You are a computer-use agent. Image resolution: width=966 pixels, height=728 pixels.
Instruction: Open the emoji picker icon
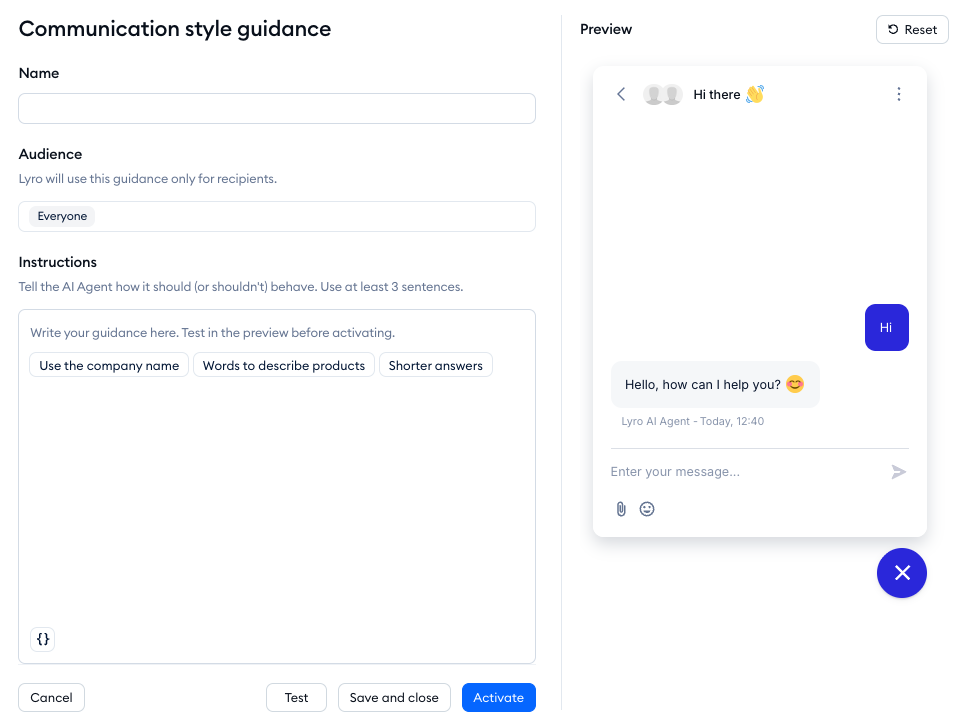(x=647, y=509)
